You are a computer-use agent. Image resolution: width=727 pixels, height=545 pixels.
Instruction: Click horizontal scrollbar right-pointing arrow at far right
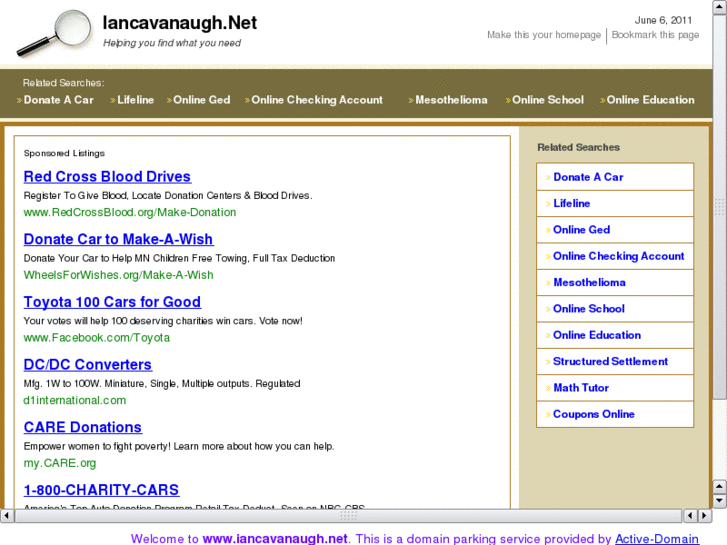tap(705, 515)
